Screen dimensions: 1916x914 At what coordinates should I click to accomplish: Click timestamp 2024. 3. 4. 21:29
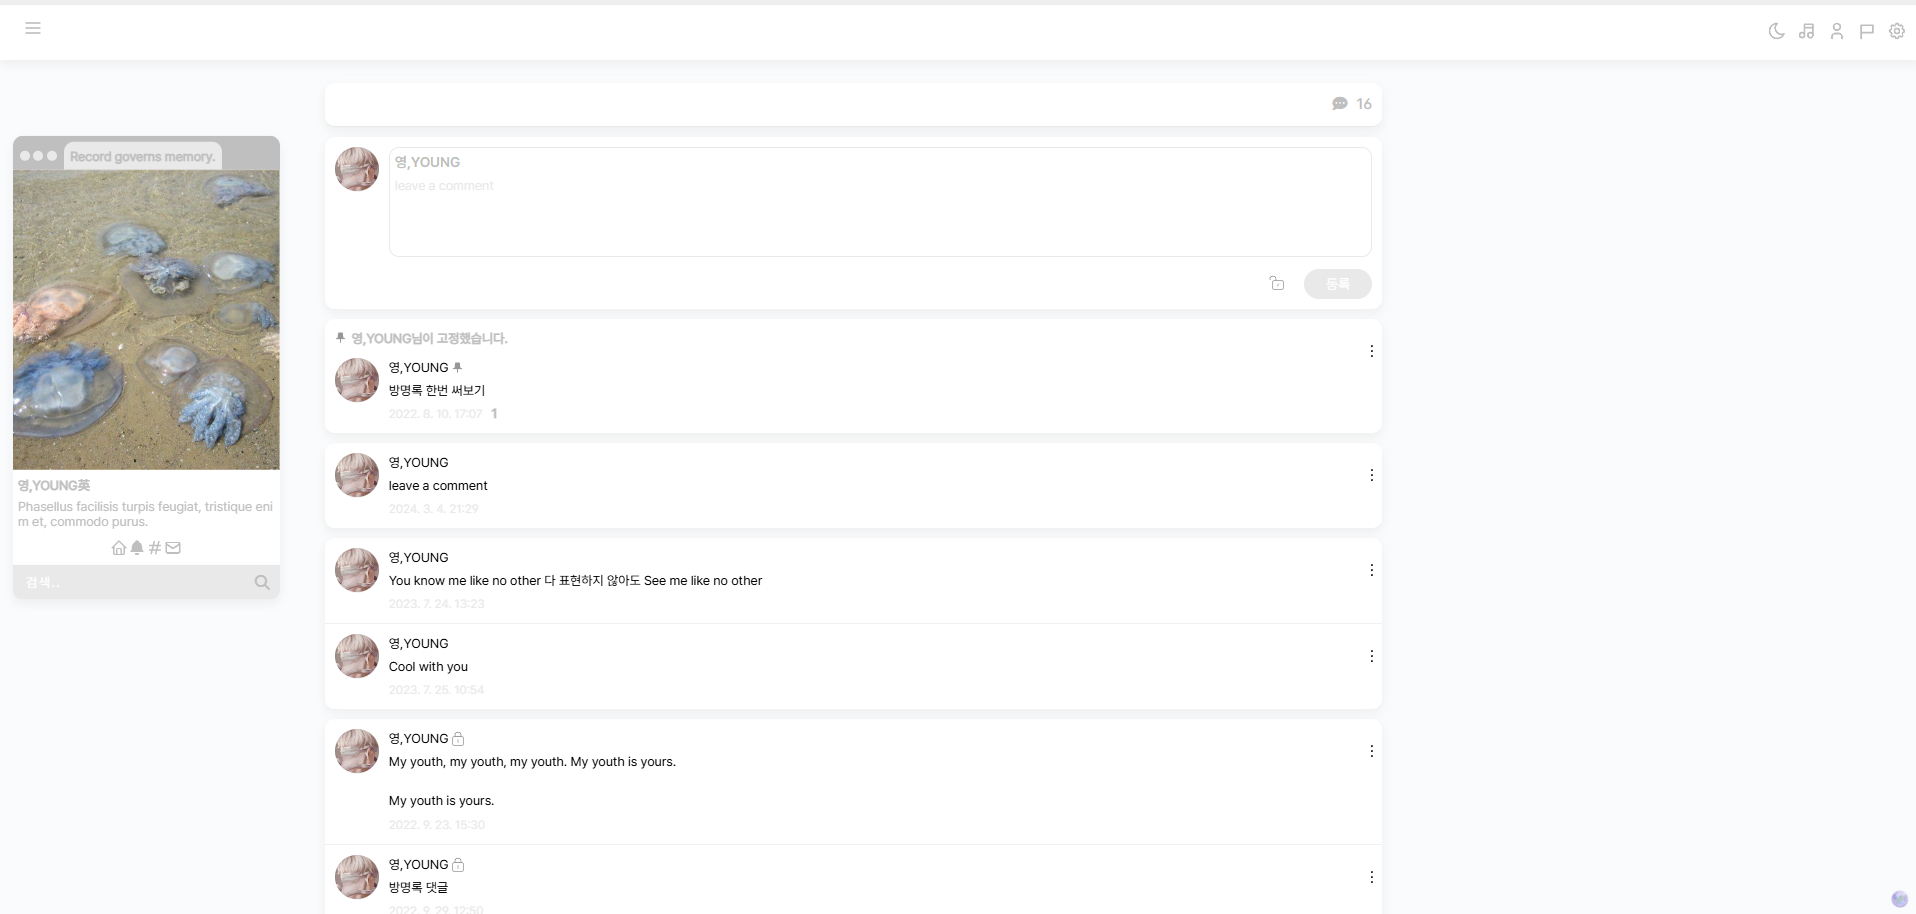click(434, 509)
